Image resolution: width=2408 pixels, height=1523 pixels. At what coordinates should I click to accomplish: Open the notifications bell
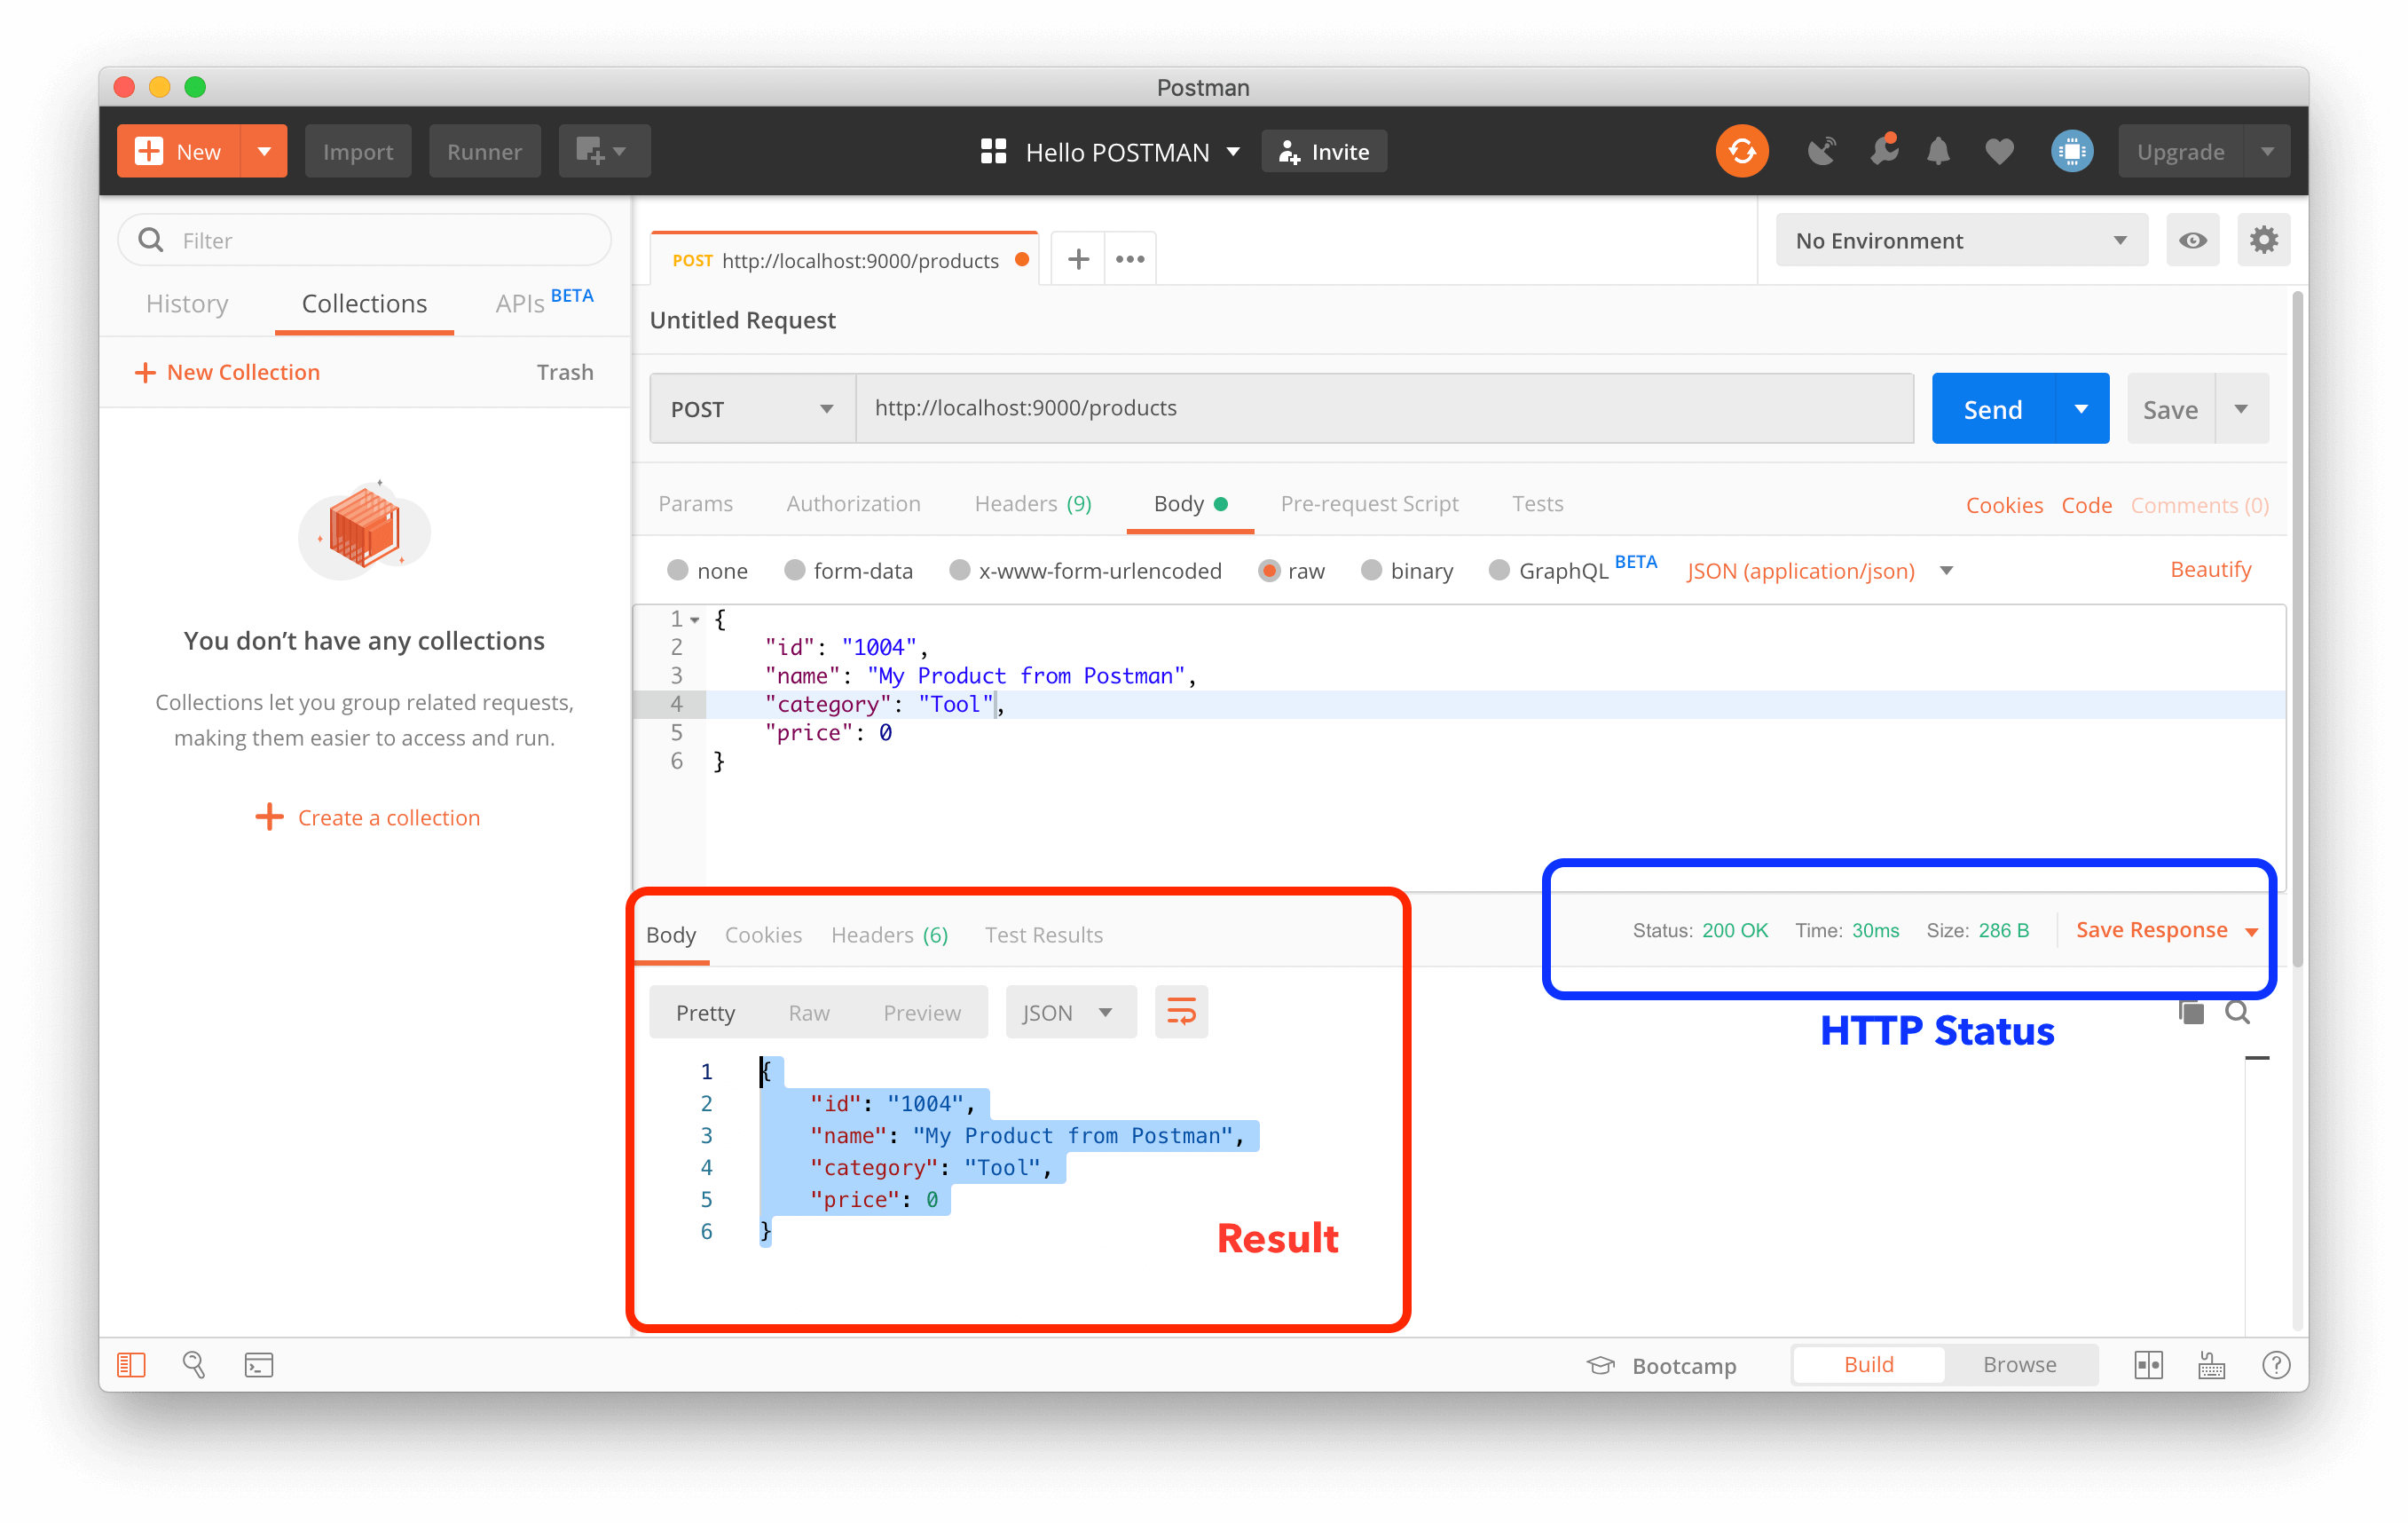point(1938,151)
